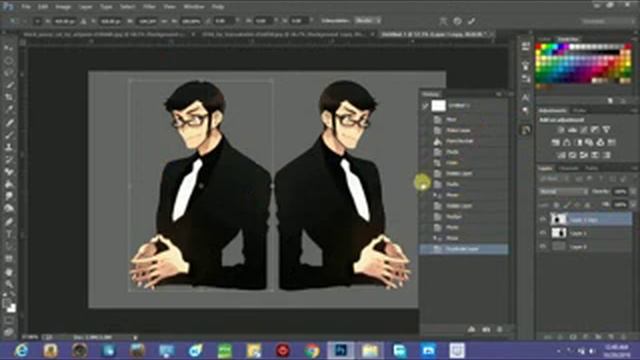This screenshot has width=640, height=360.
Task: Create new snapshot in History panel
Action: click(x=486, y=329)
